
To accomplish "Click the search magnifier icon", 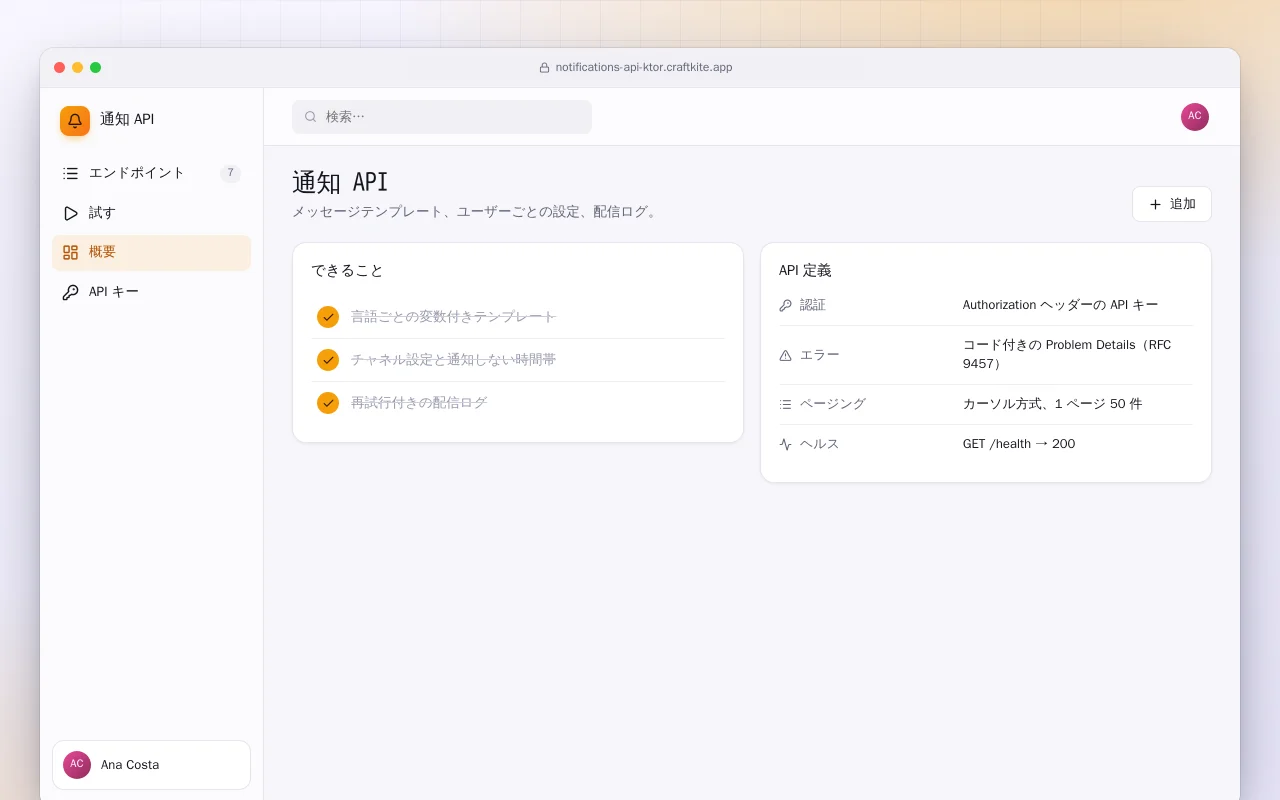I will click(310, 117).
